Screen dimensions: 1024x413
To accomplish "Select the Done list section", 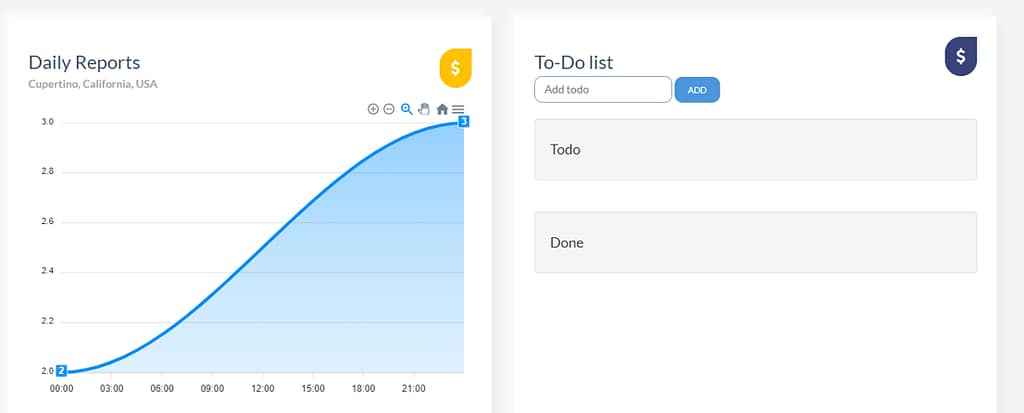I will tap(755, 242).
